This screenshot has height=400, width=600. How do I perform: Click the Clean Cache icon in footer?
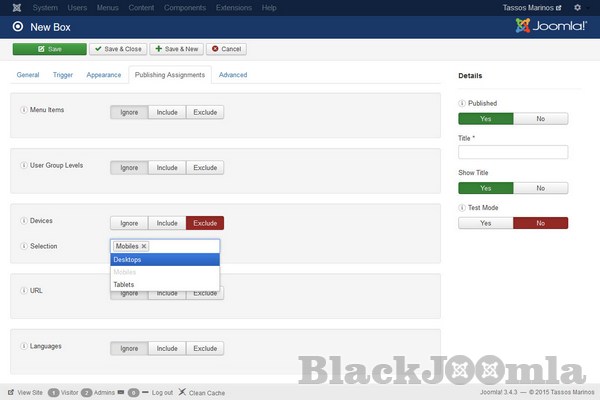pyautogui.click(x=182, y=393)
